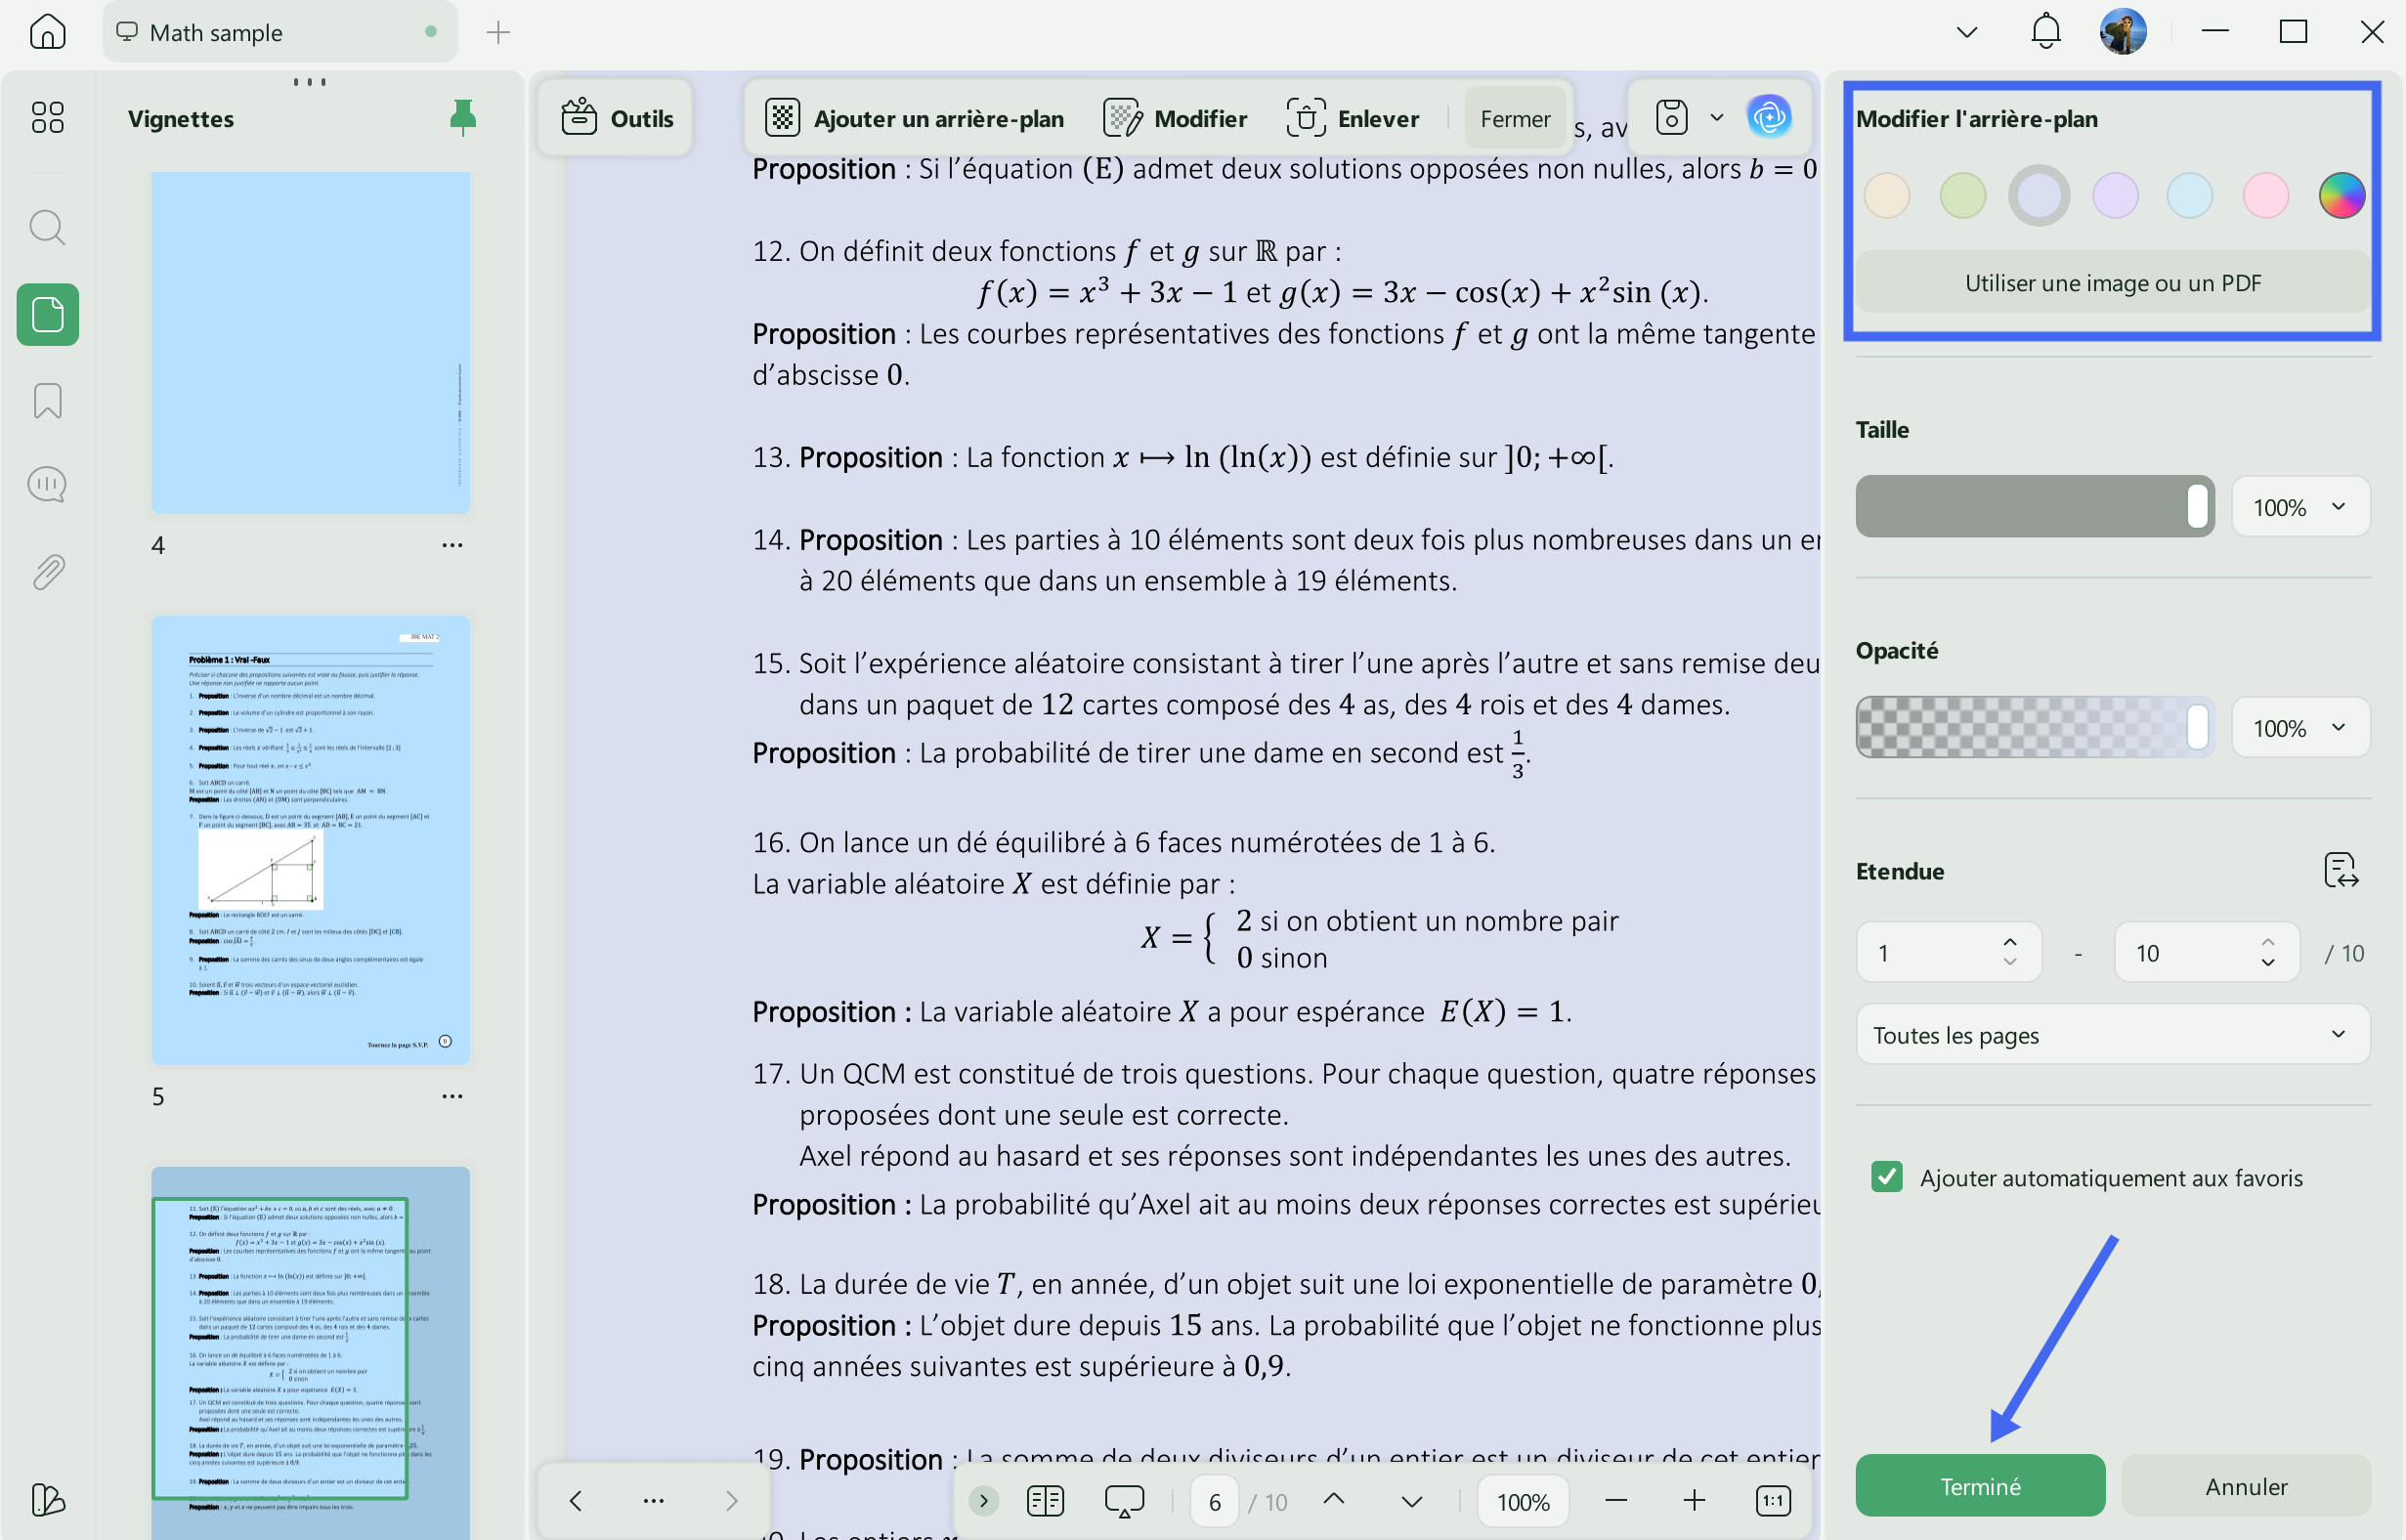This screenshot has height=1540, width=2406.
Task: Select the page 6 thumbnail
Action: (310, 1352)
